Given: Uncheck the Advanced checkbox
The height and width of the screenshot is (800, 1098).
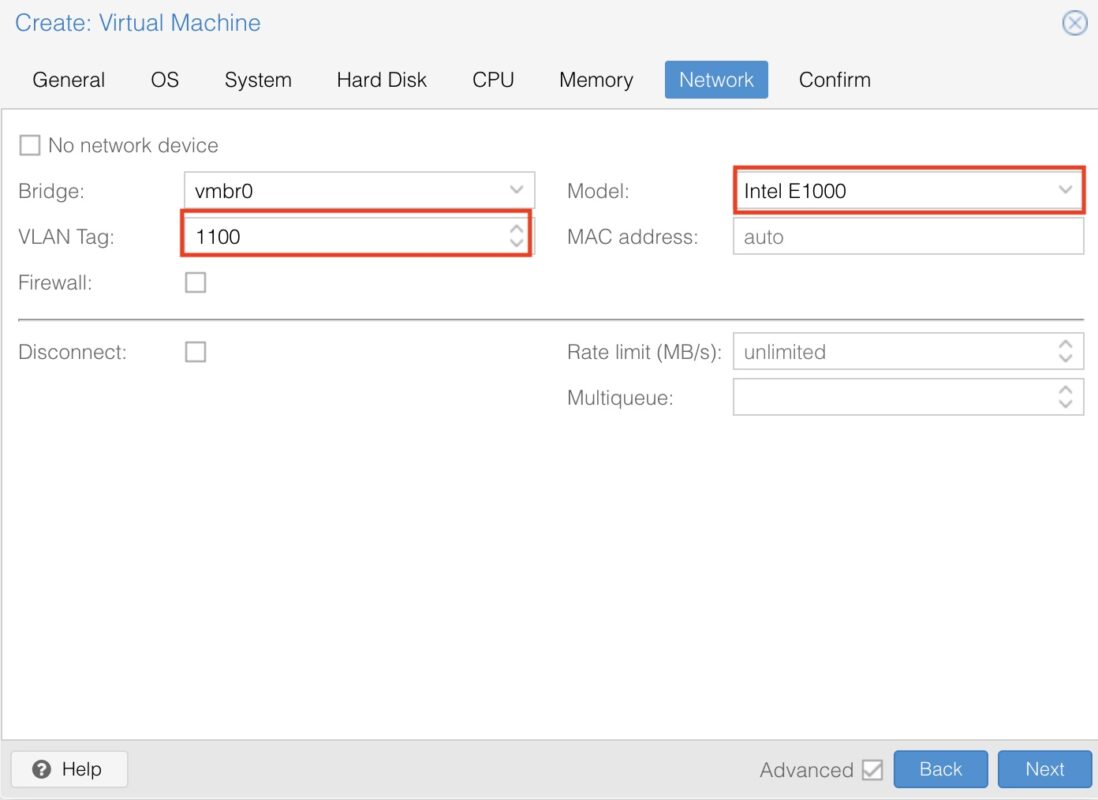Looking at the screenshot, I should [x=873, y=769].
